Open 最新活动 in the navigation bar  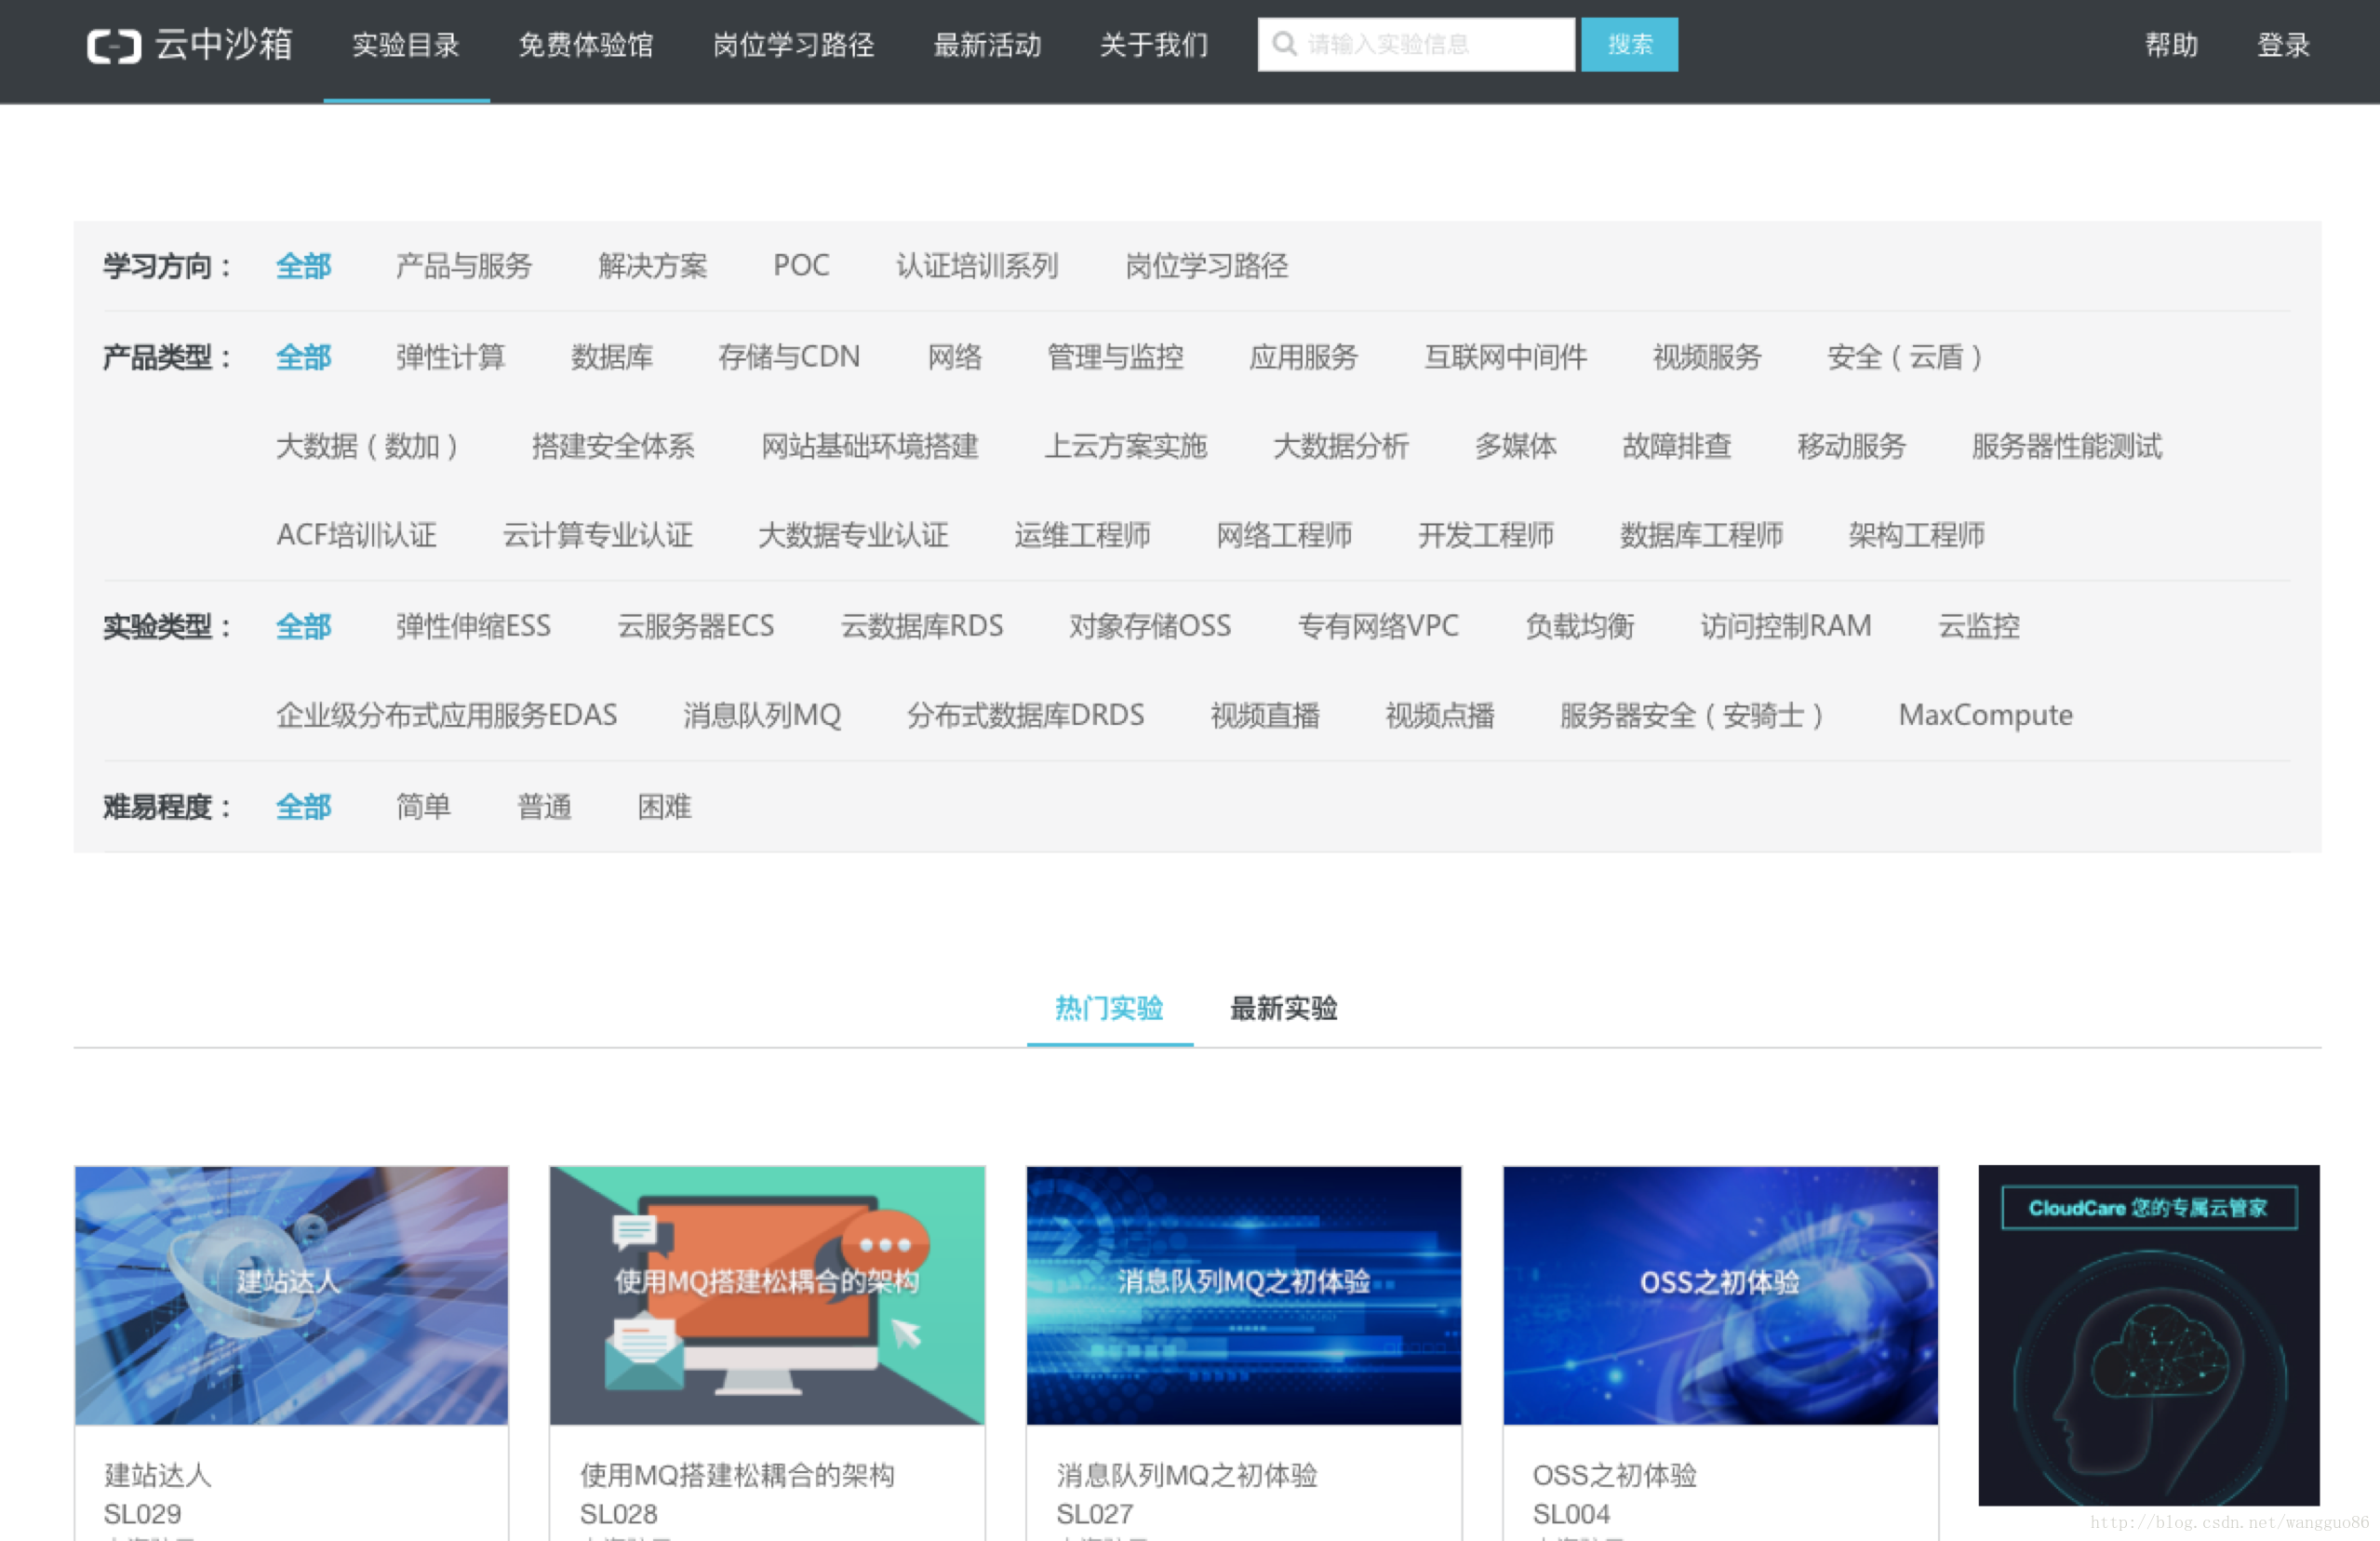click(x=988, y=45)
